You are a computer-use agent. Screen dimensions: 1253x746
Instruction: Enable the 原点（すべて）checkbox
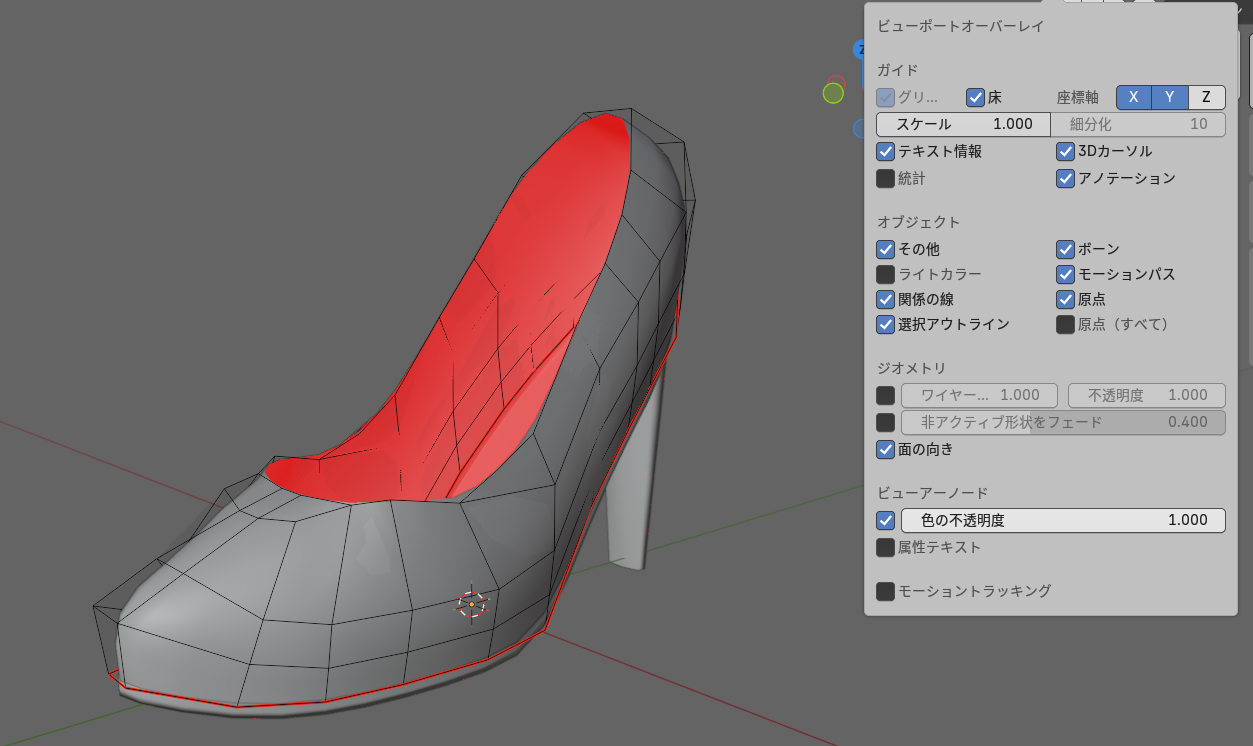click(1065, 324)
